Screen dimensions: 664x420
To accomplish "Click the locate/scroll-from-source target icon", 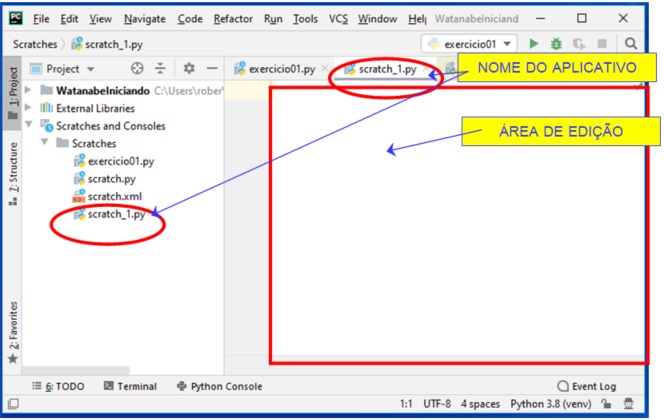I will 138,69.
